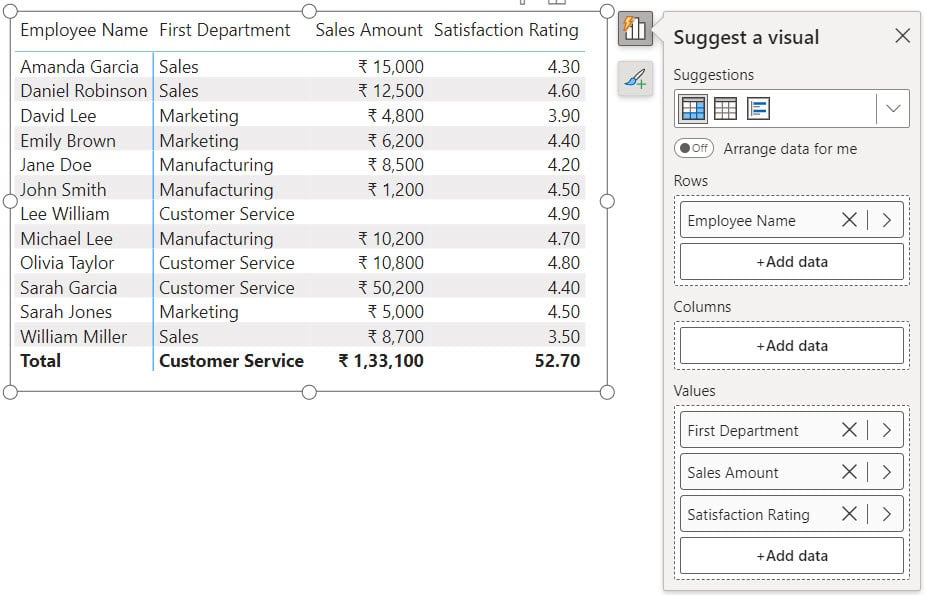Click the First Department column header
Screen dimensions: 926x595
point(224,30)
